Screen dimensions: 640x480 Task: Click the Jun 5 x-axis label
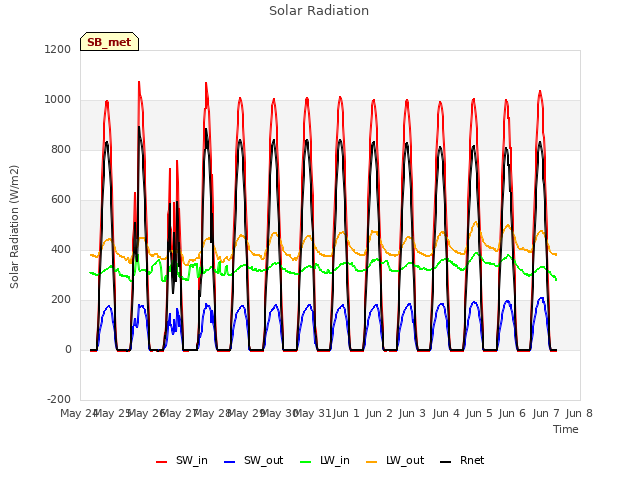(x=479, y=413)
